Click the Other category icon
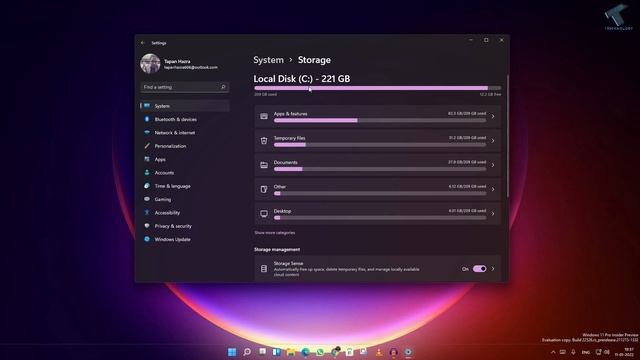The image size is (640, 360). (264, 189)
